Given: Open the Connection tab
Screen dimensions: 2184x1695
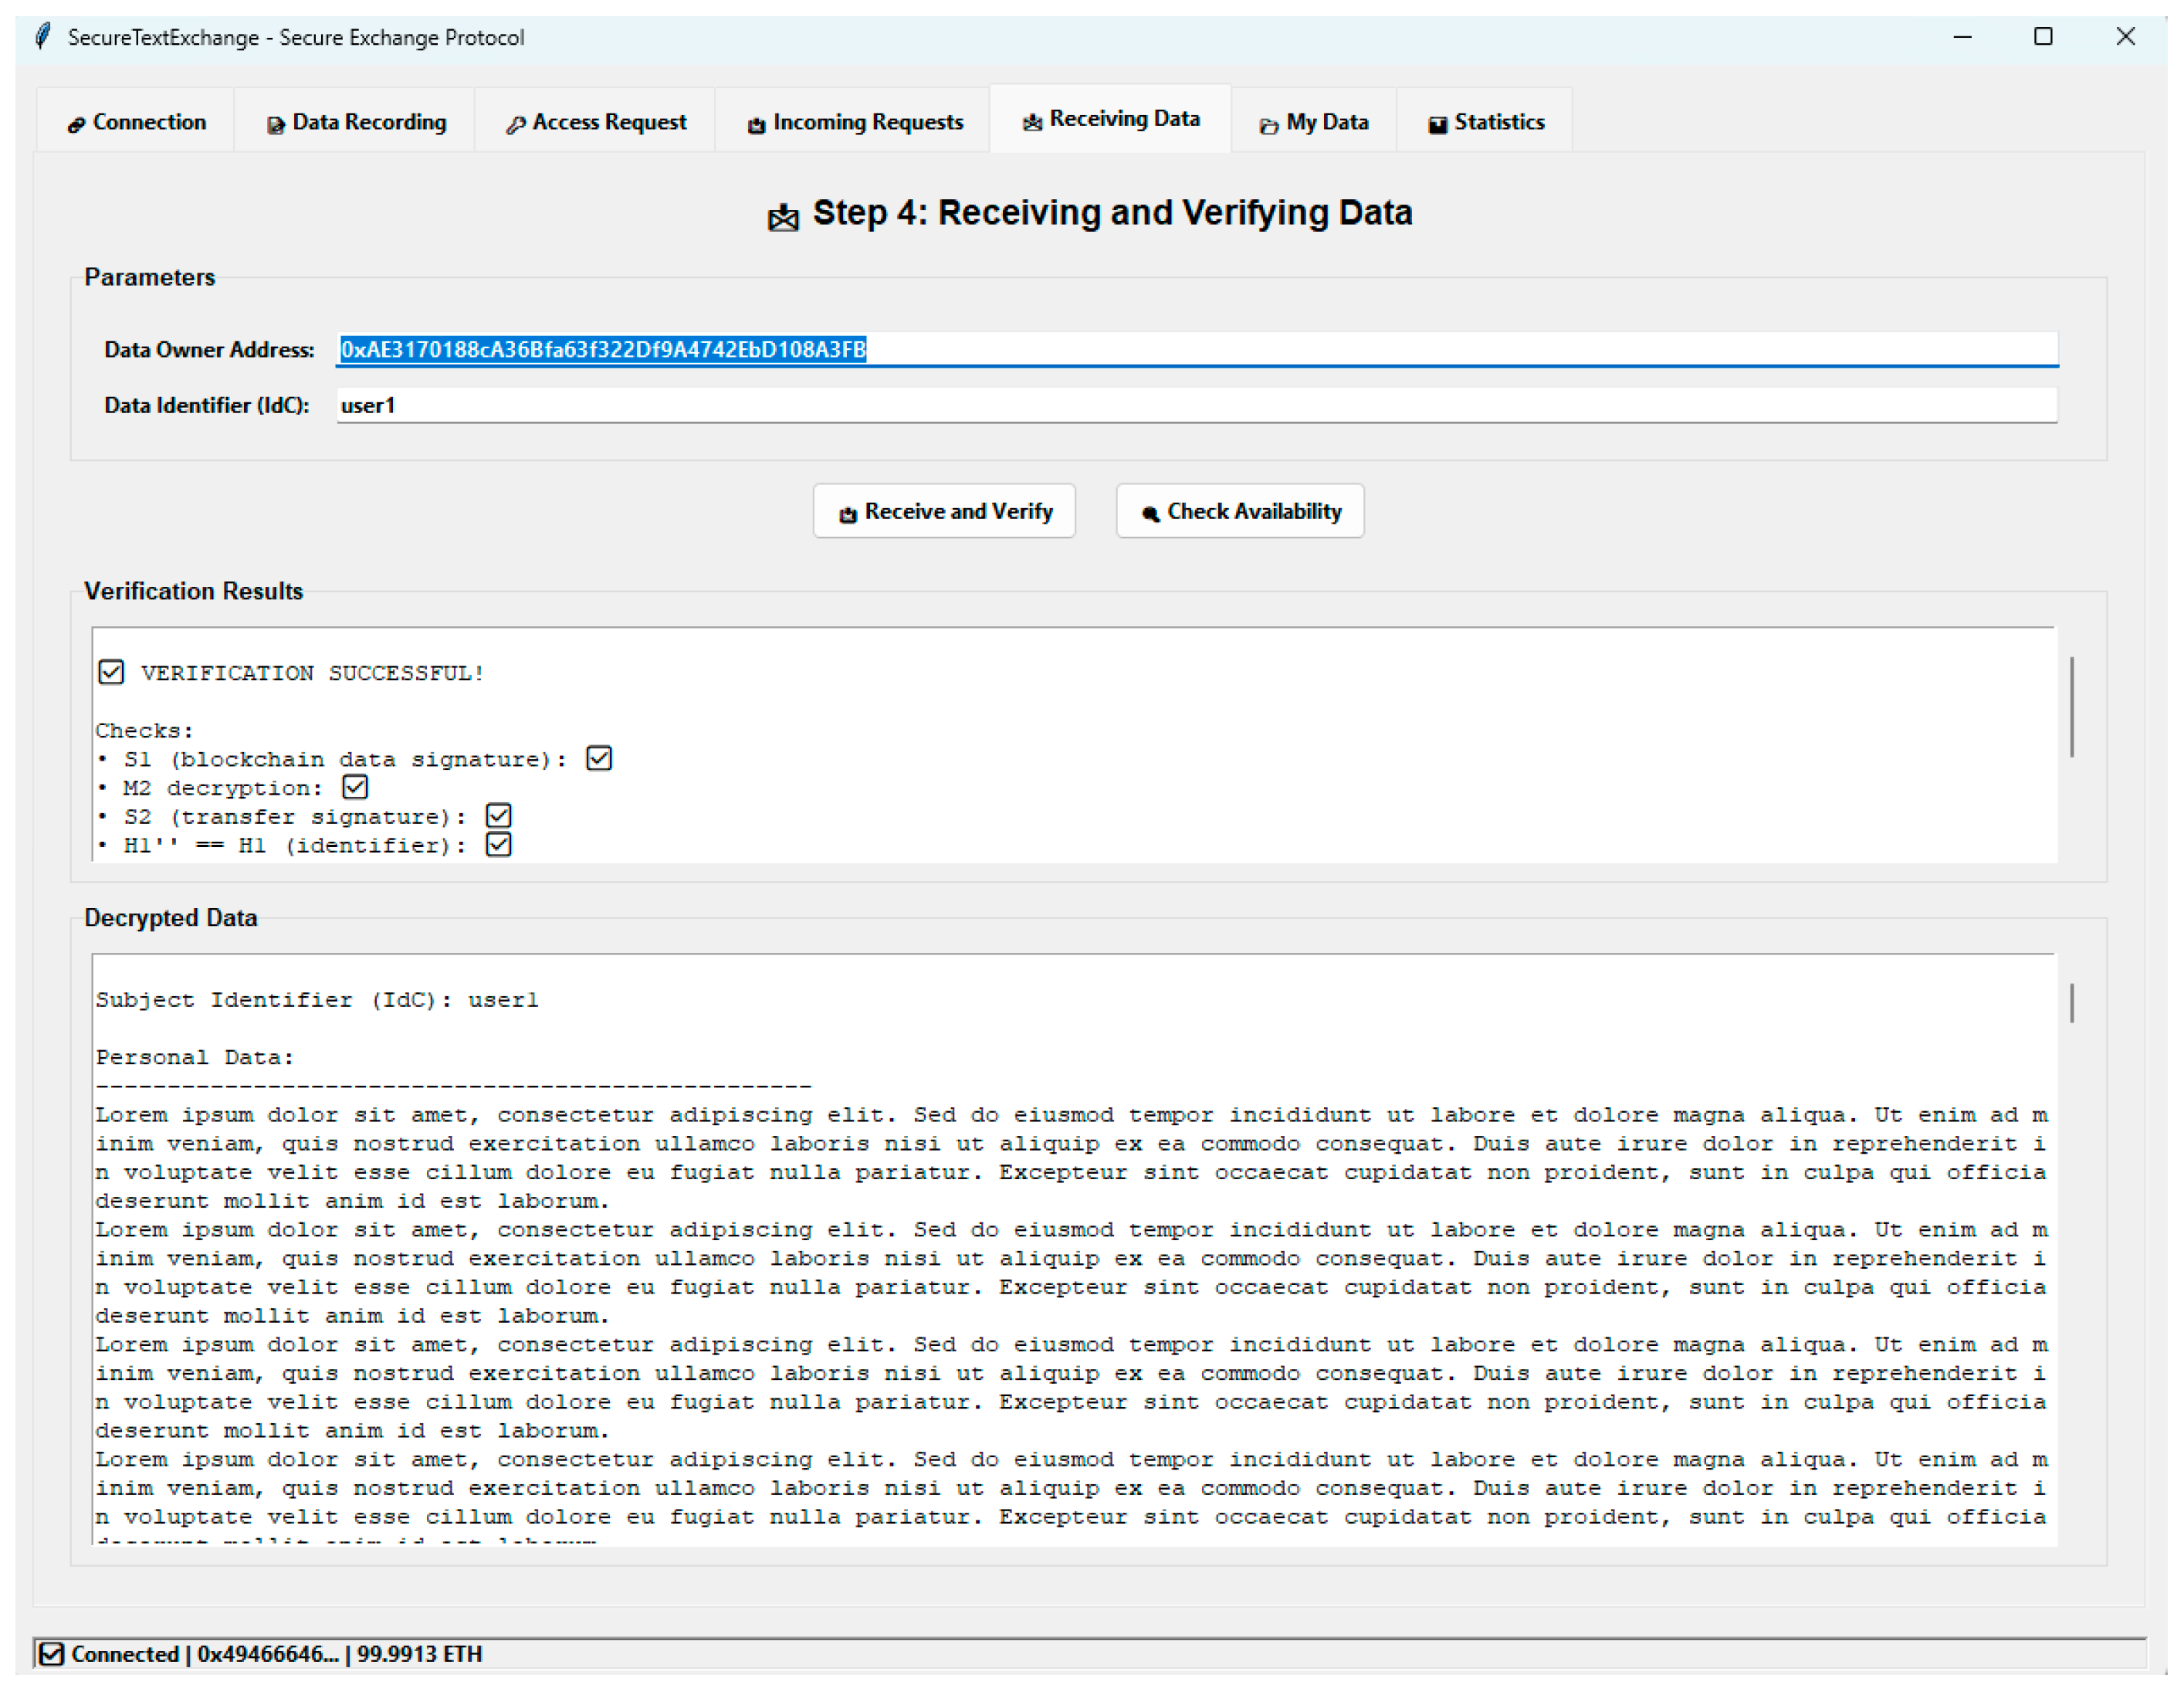Looking at the screenshot, I should pos(136,122).
